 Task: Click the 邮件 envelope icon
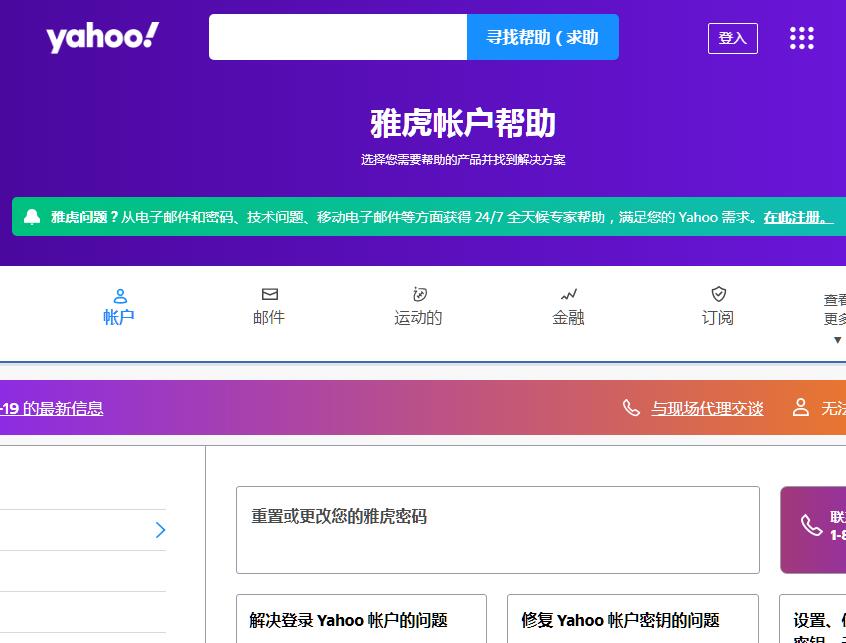269,294
